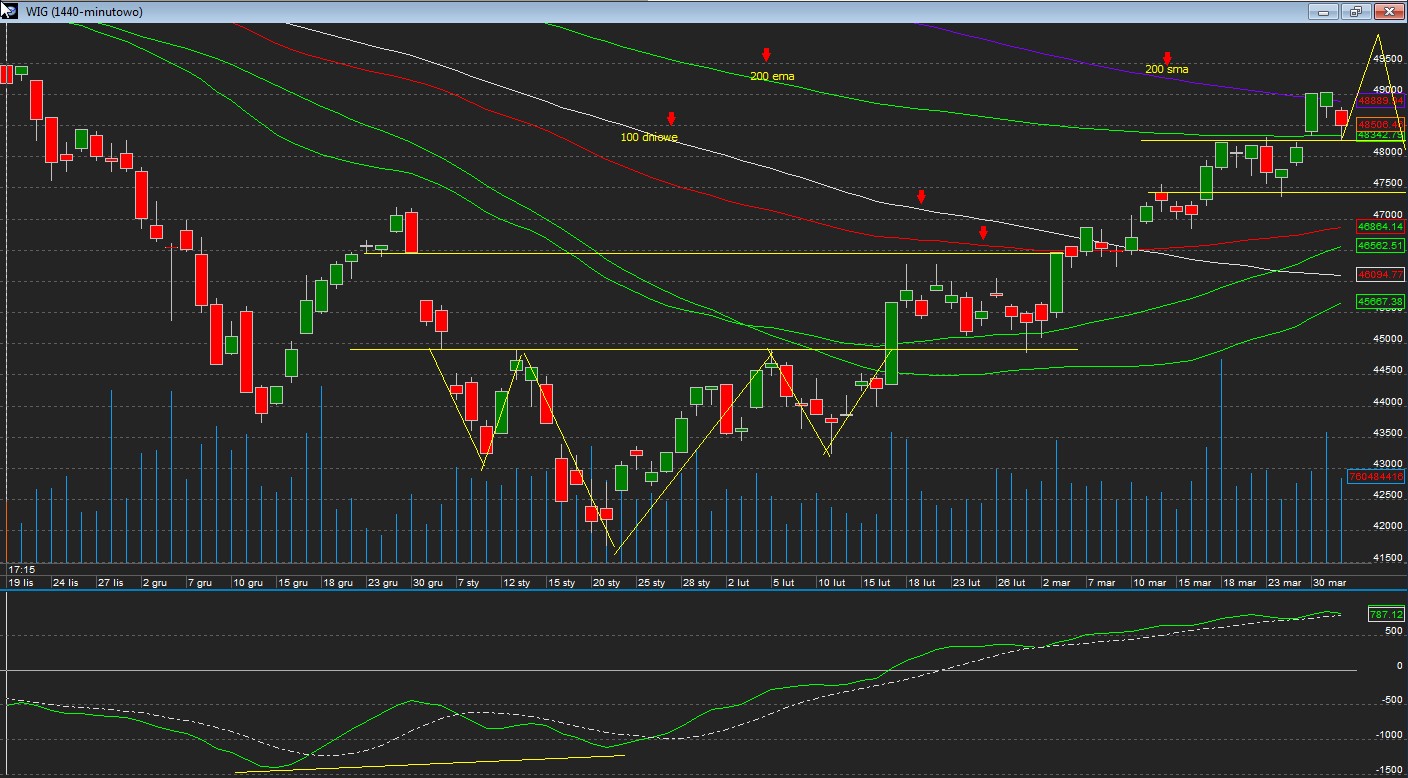
Task: Select the "200 ema" text annotation
Action: tap(771, 76)
